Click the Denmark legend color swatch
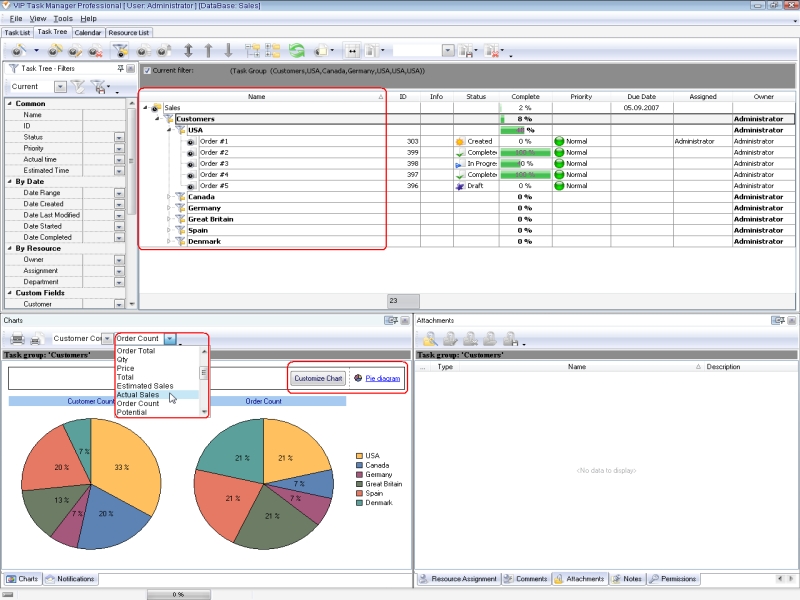 359,503
